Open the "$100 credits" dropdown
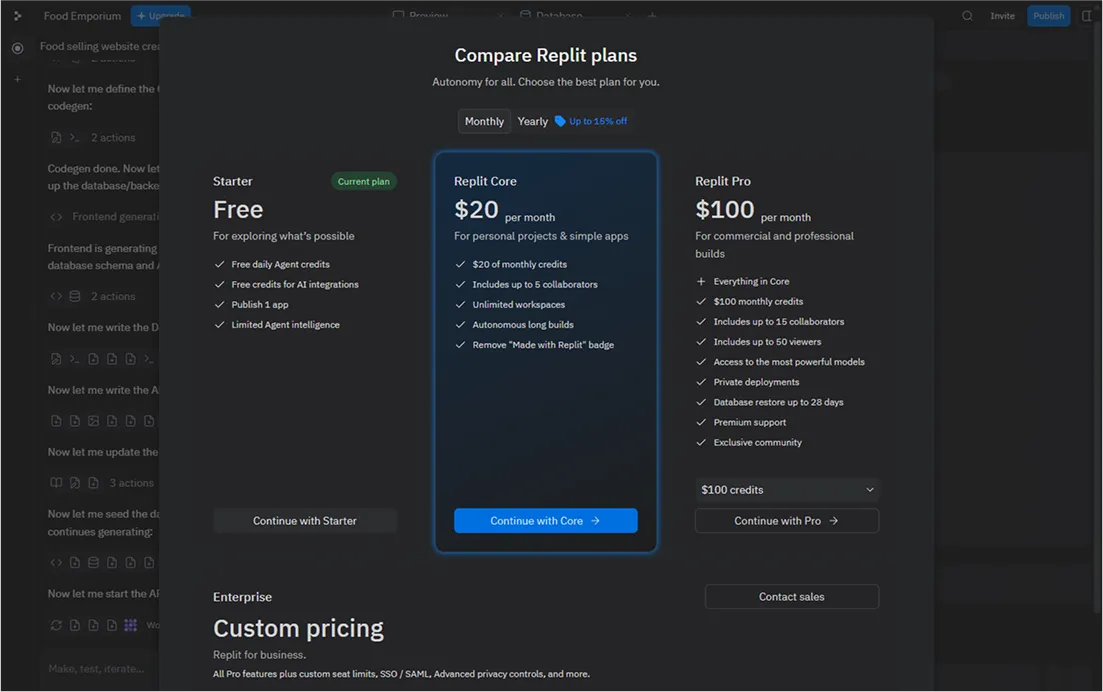Image resolution: width=1103 pixels, height=692 pixels. pyautogui.click(x=786, y=489)
